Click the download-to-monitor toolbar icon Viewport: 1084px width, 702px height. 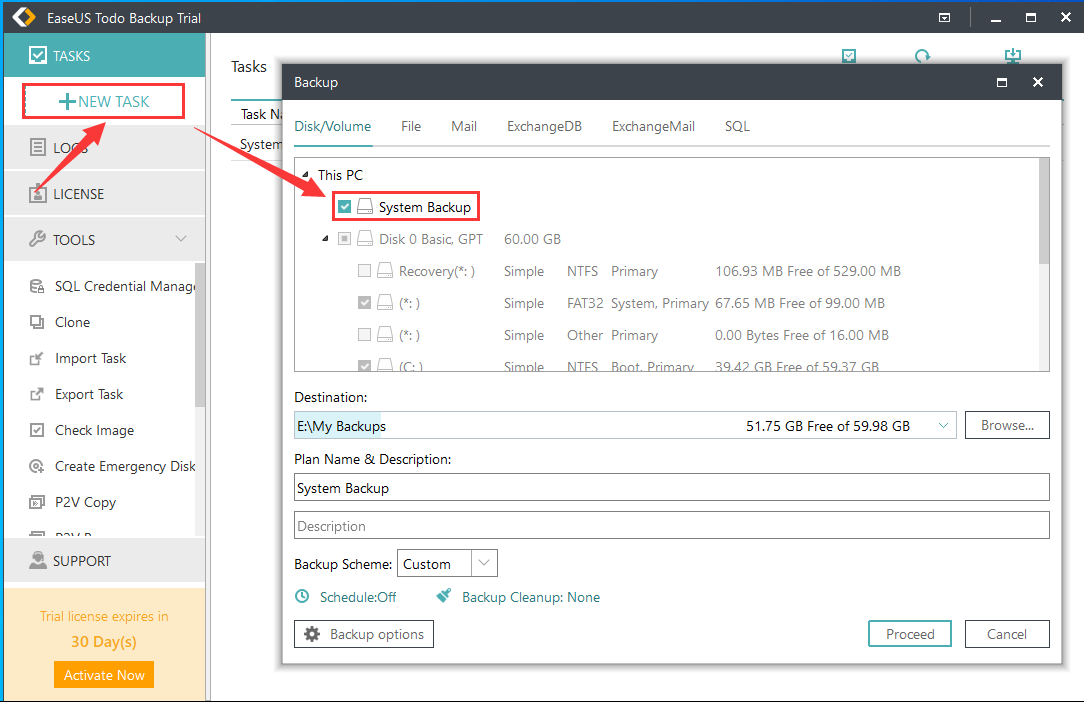[x=1013, y=55]
